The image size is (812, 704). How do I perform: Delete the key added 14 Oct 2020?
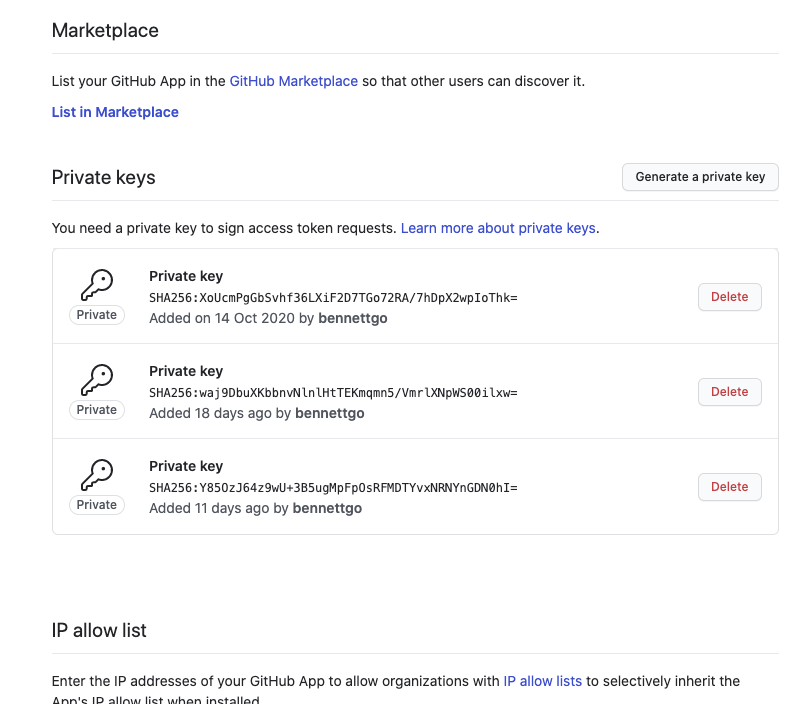coord(729,297)
